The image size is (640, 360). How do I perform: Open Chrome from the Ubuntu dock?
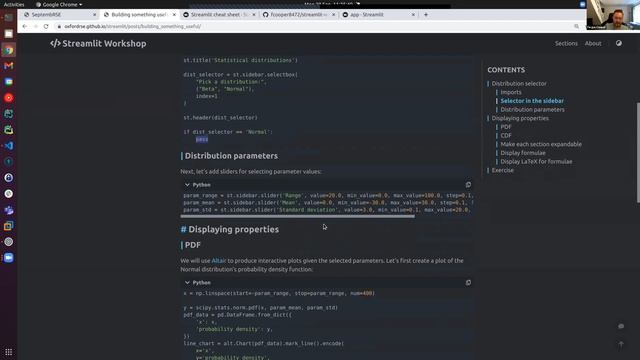click(x=9, y=50)
